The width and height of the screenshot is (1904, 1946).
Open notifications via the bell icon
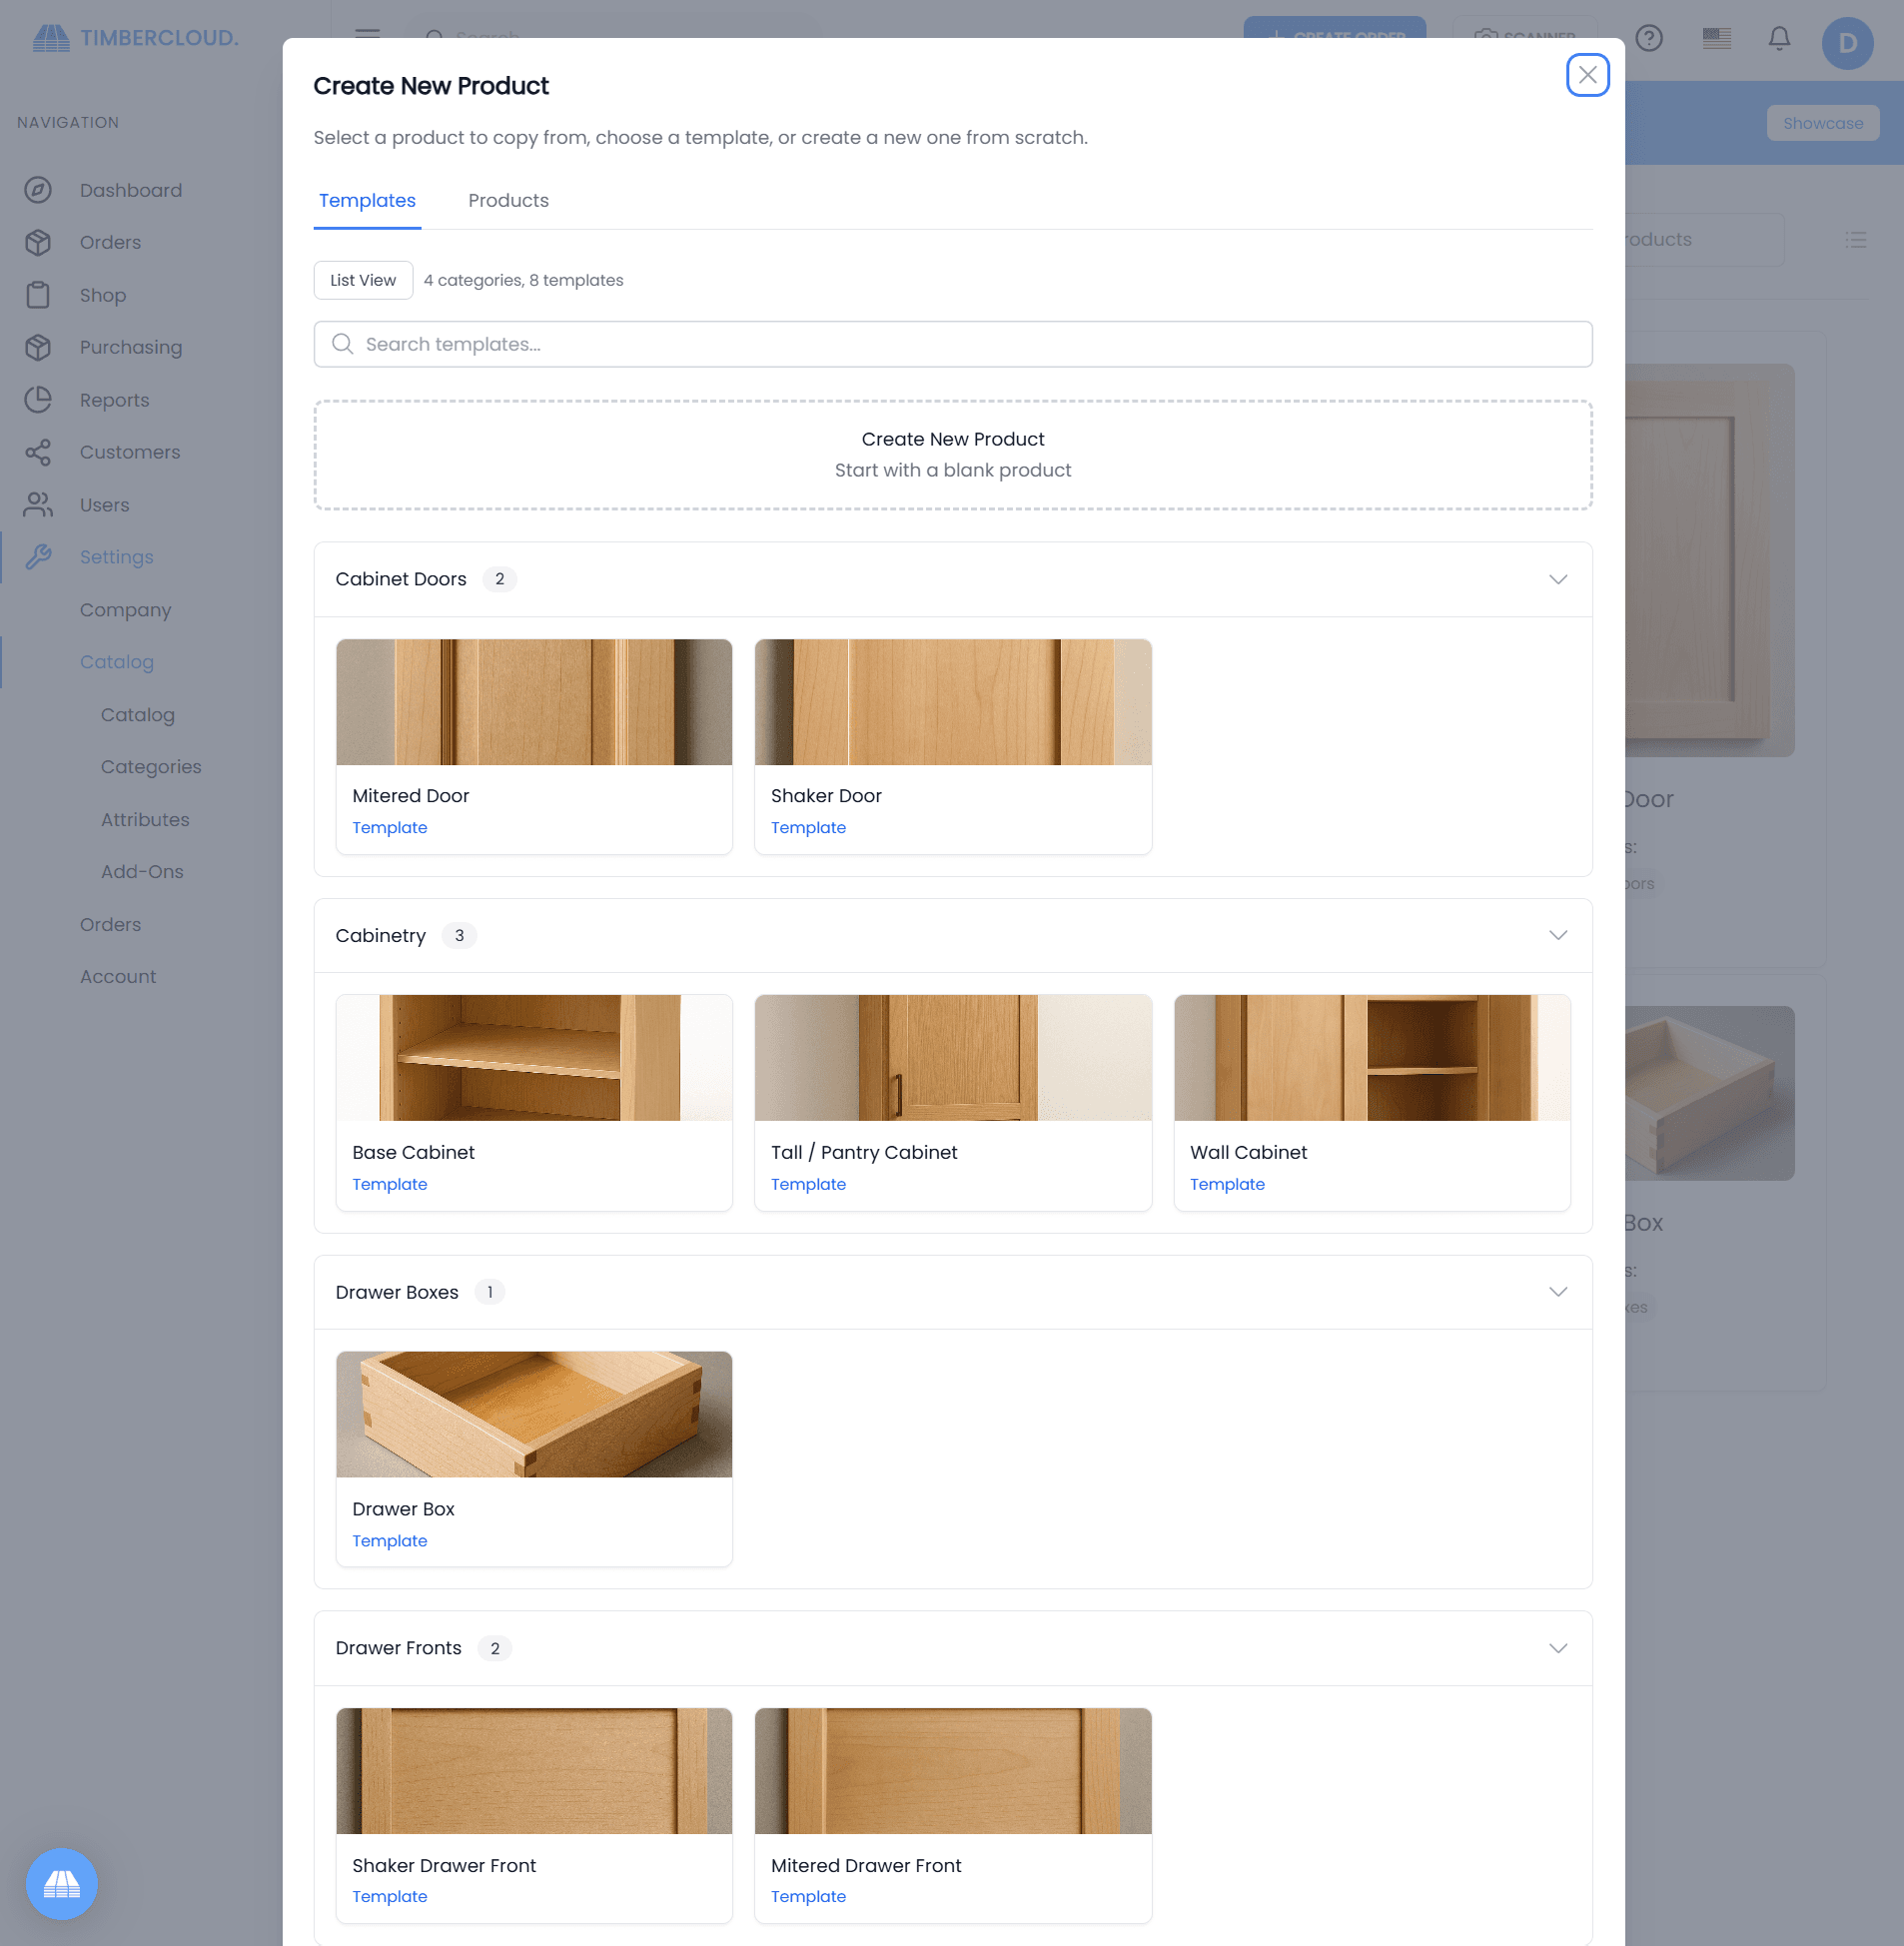pos(1780,39)
